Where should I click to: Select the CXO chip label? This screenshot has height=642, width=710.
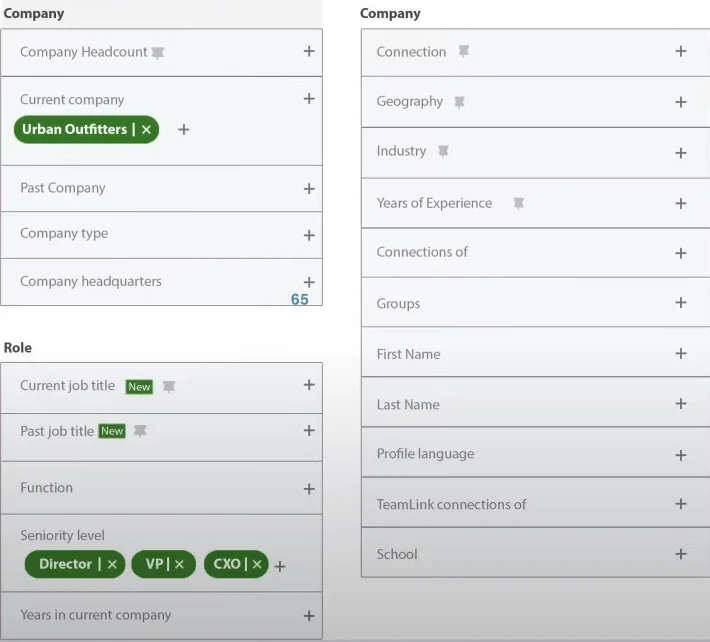[227, 564]
